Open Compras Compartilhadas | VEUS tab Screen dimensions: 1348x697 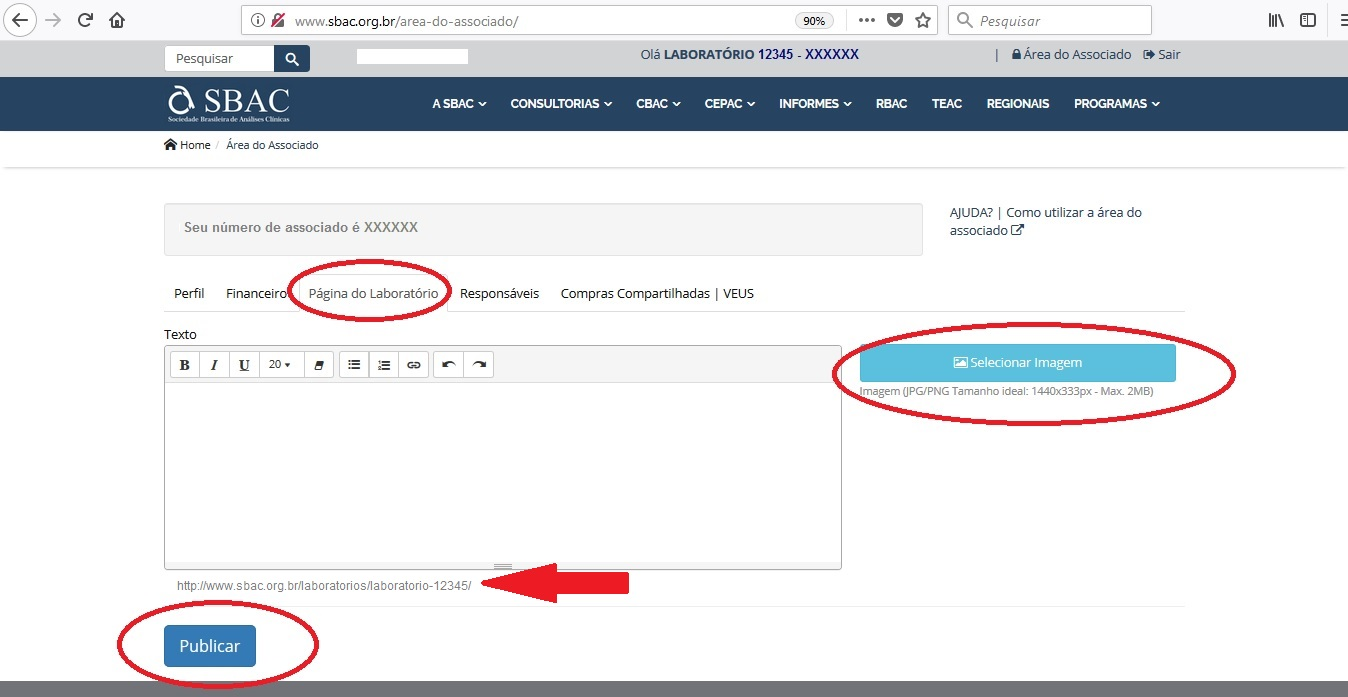click(657, 293)
